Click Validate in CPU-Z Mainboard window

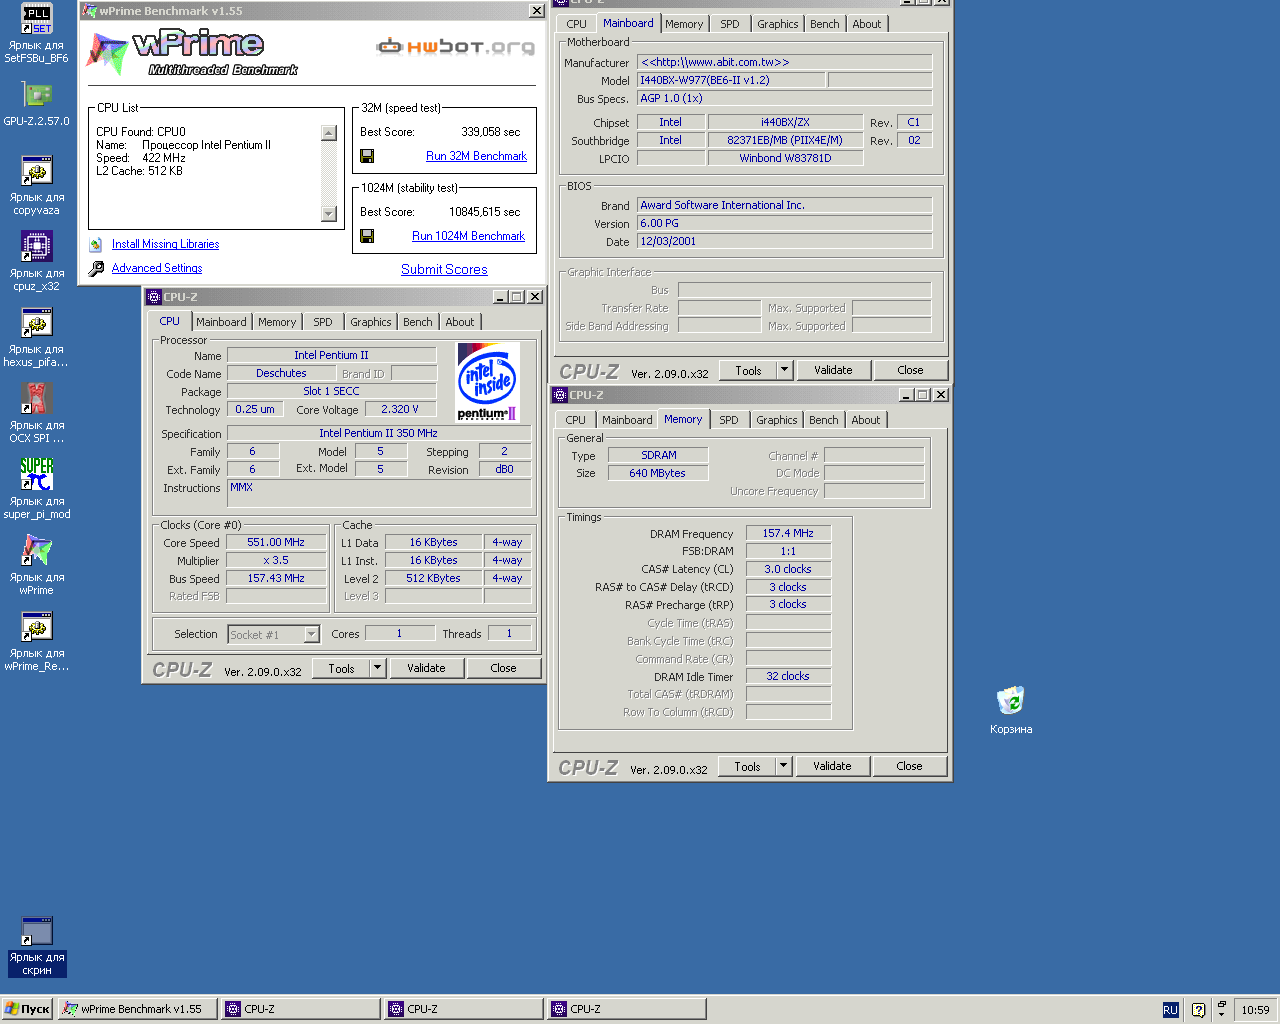pos(833,370)
